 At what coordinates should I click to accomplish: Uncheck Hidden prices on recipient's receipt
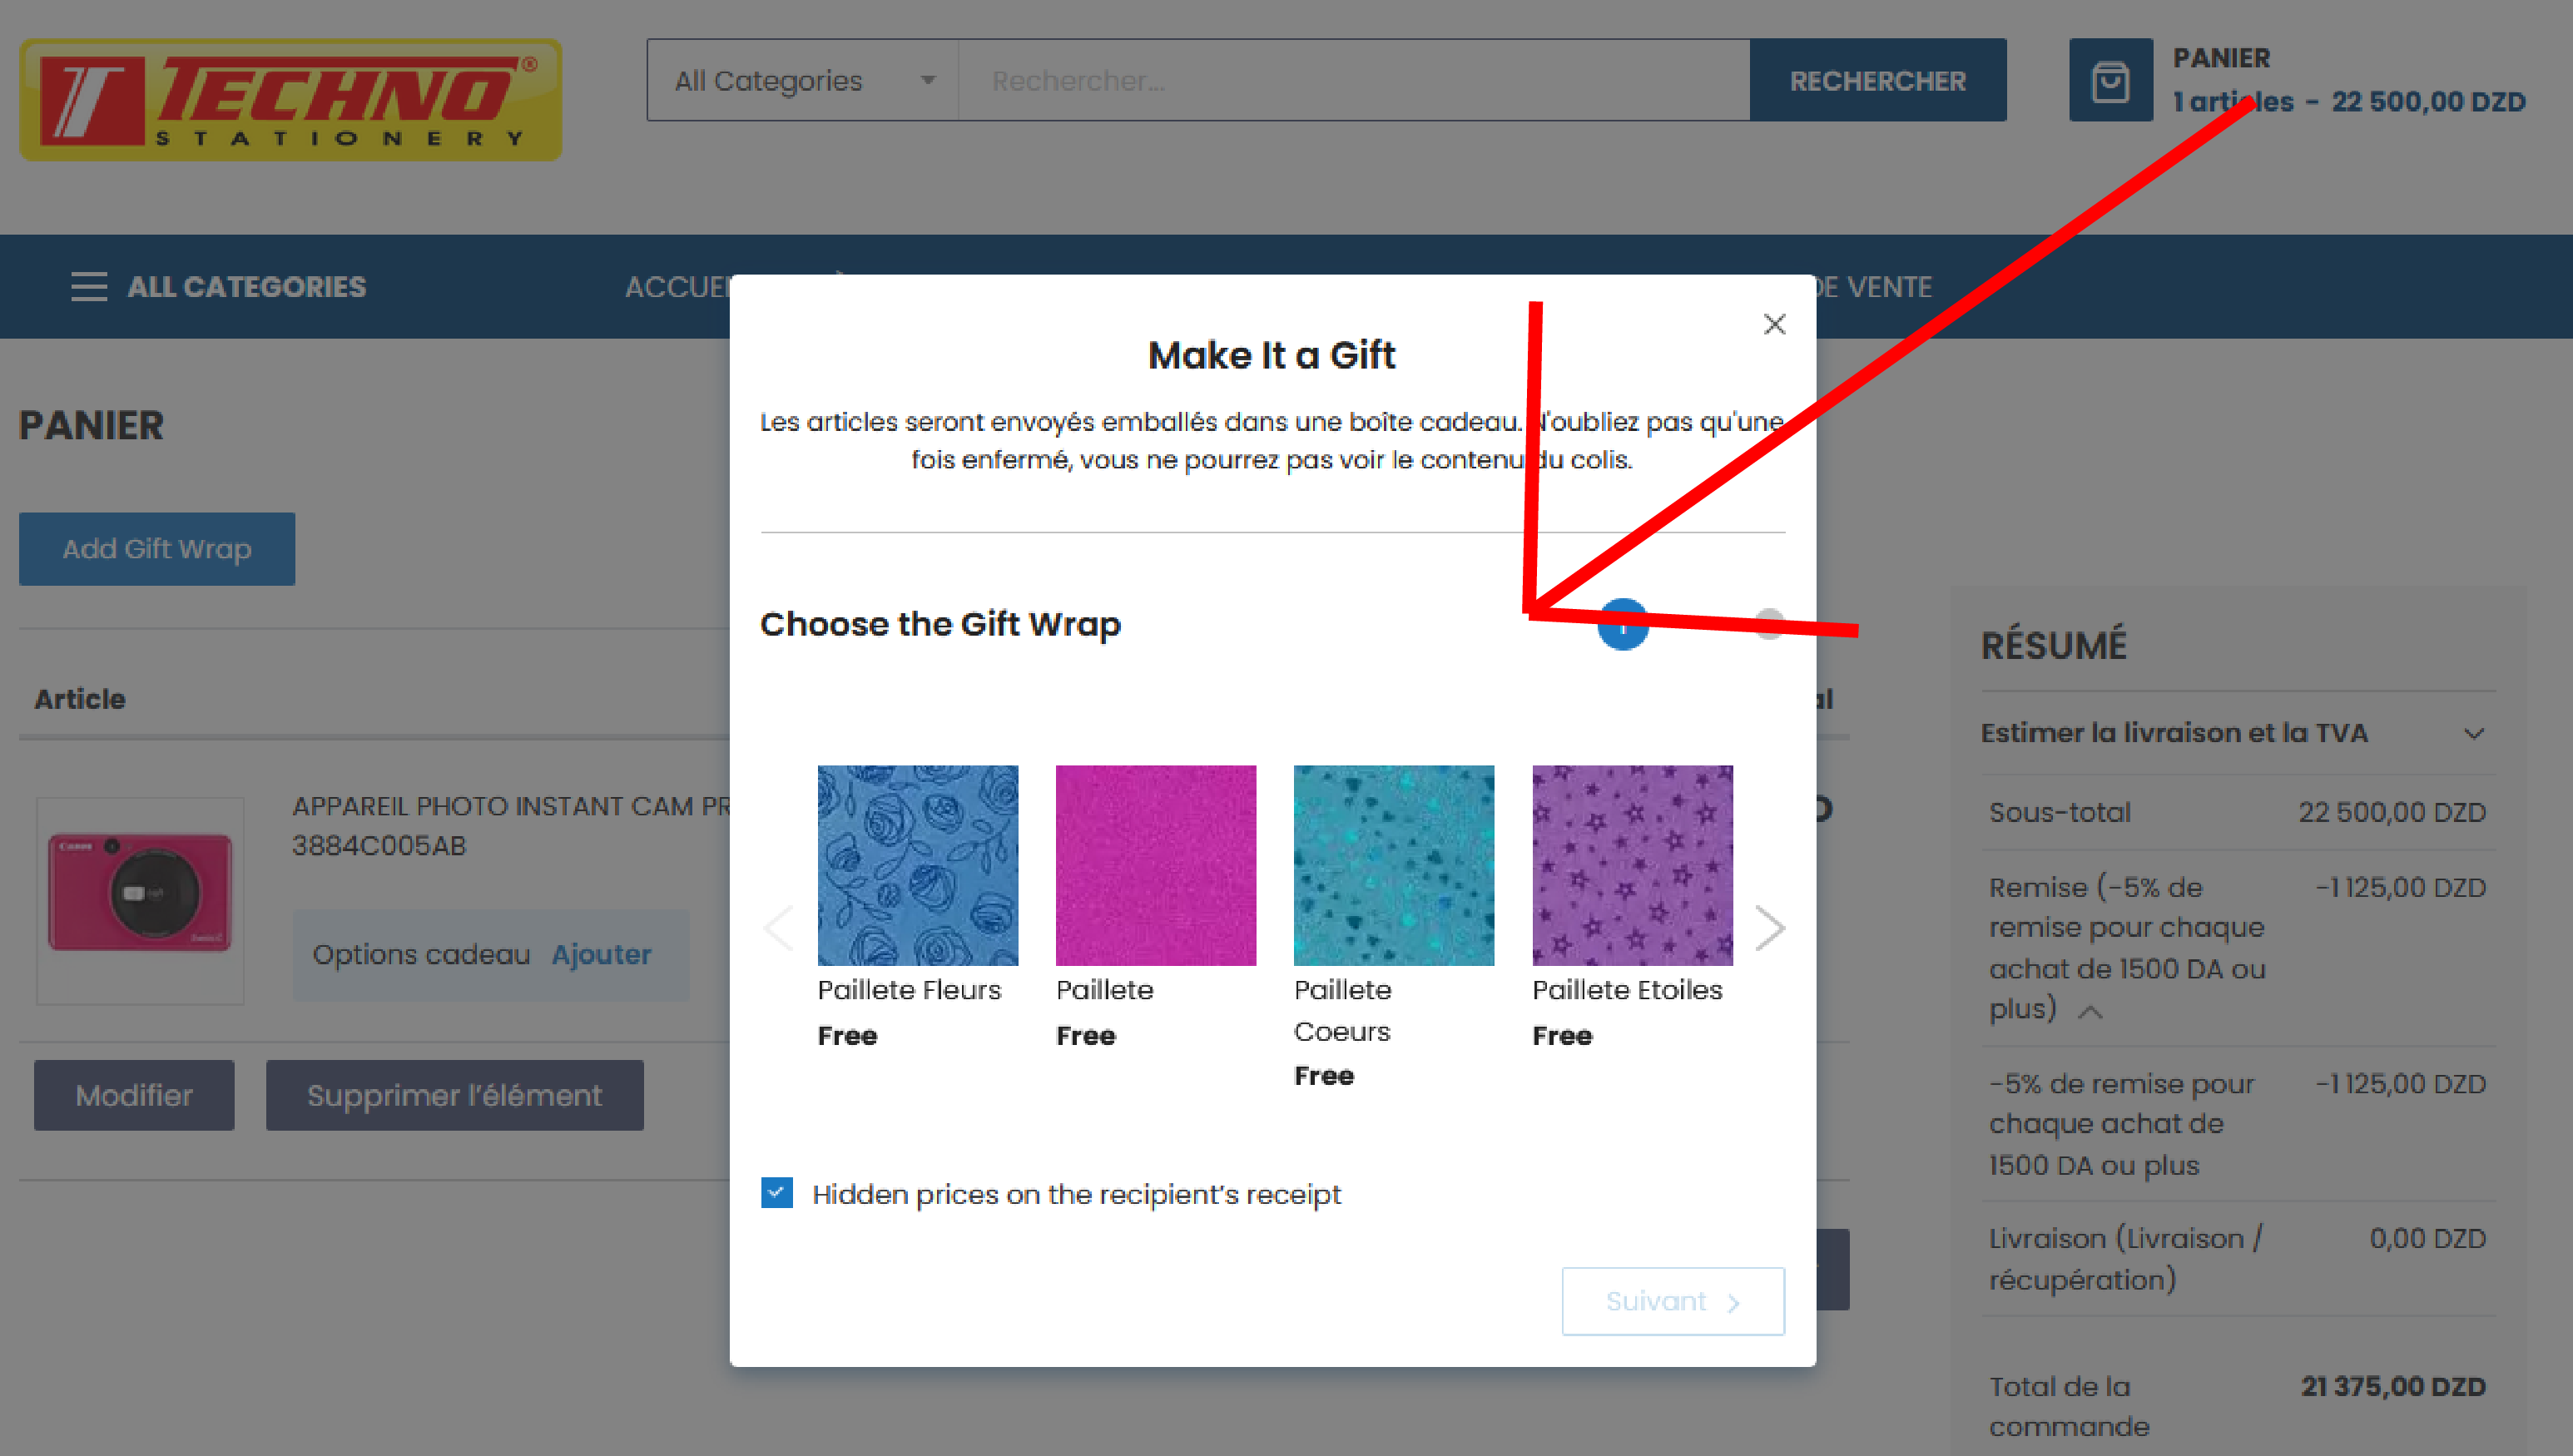(777, 1193)
